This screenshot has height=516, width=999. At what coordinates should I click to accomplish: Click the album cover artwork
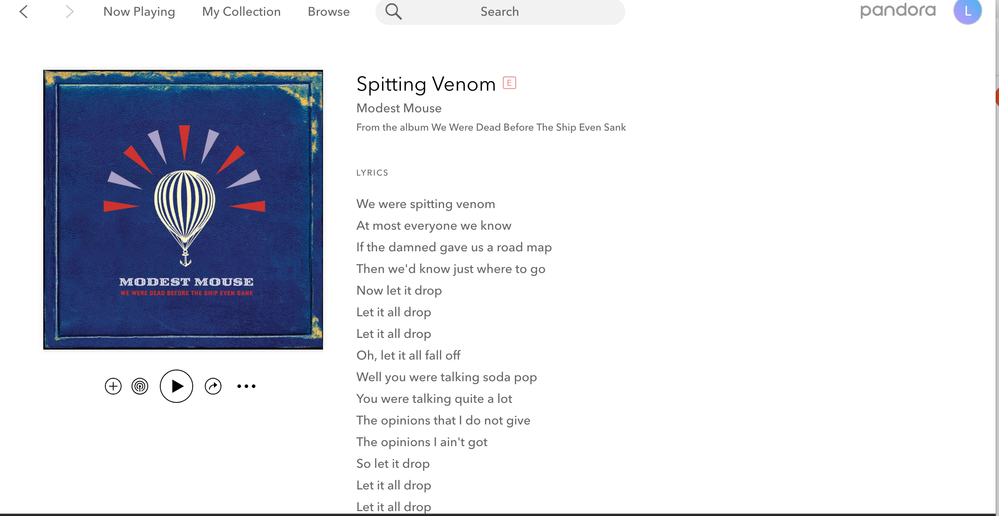(x=183, y=209)
